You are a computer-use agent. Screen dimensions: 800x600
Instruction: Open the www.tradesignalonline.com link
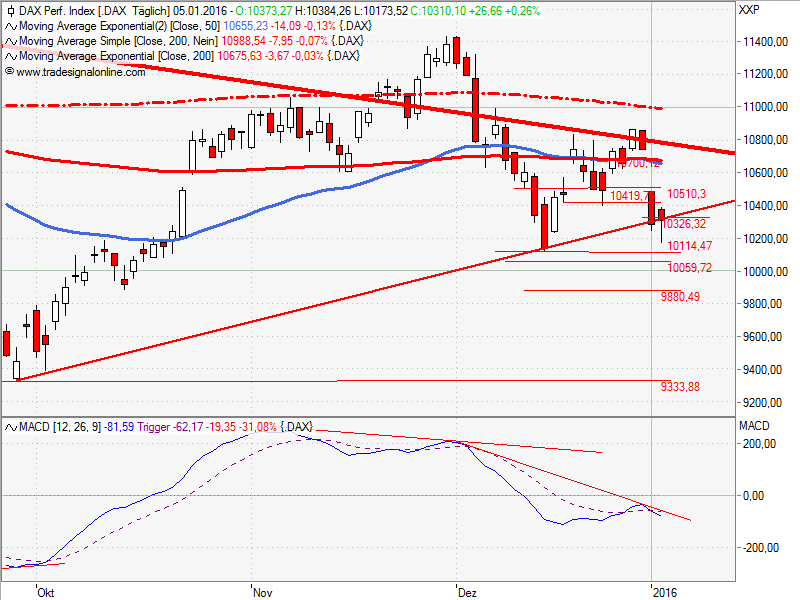tap(80, 71)
